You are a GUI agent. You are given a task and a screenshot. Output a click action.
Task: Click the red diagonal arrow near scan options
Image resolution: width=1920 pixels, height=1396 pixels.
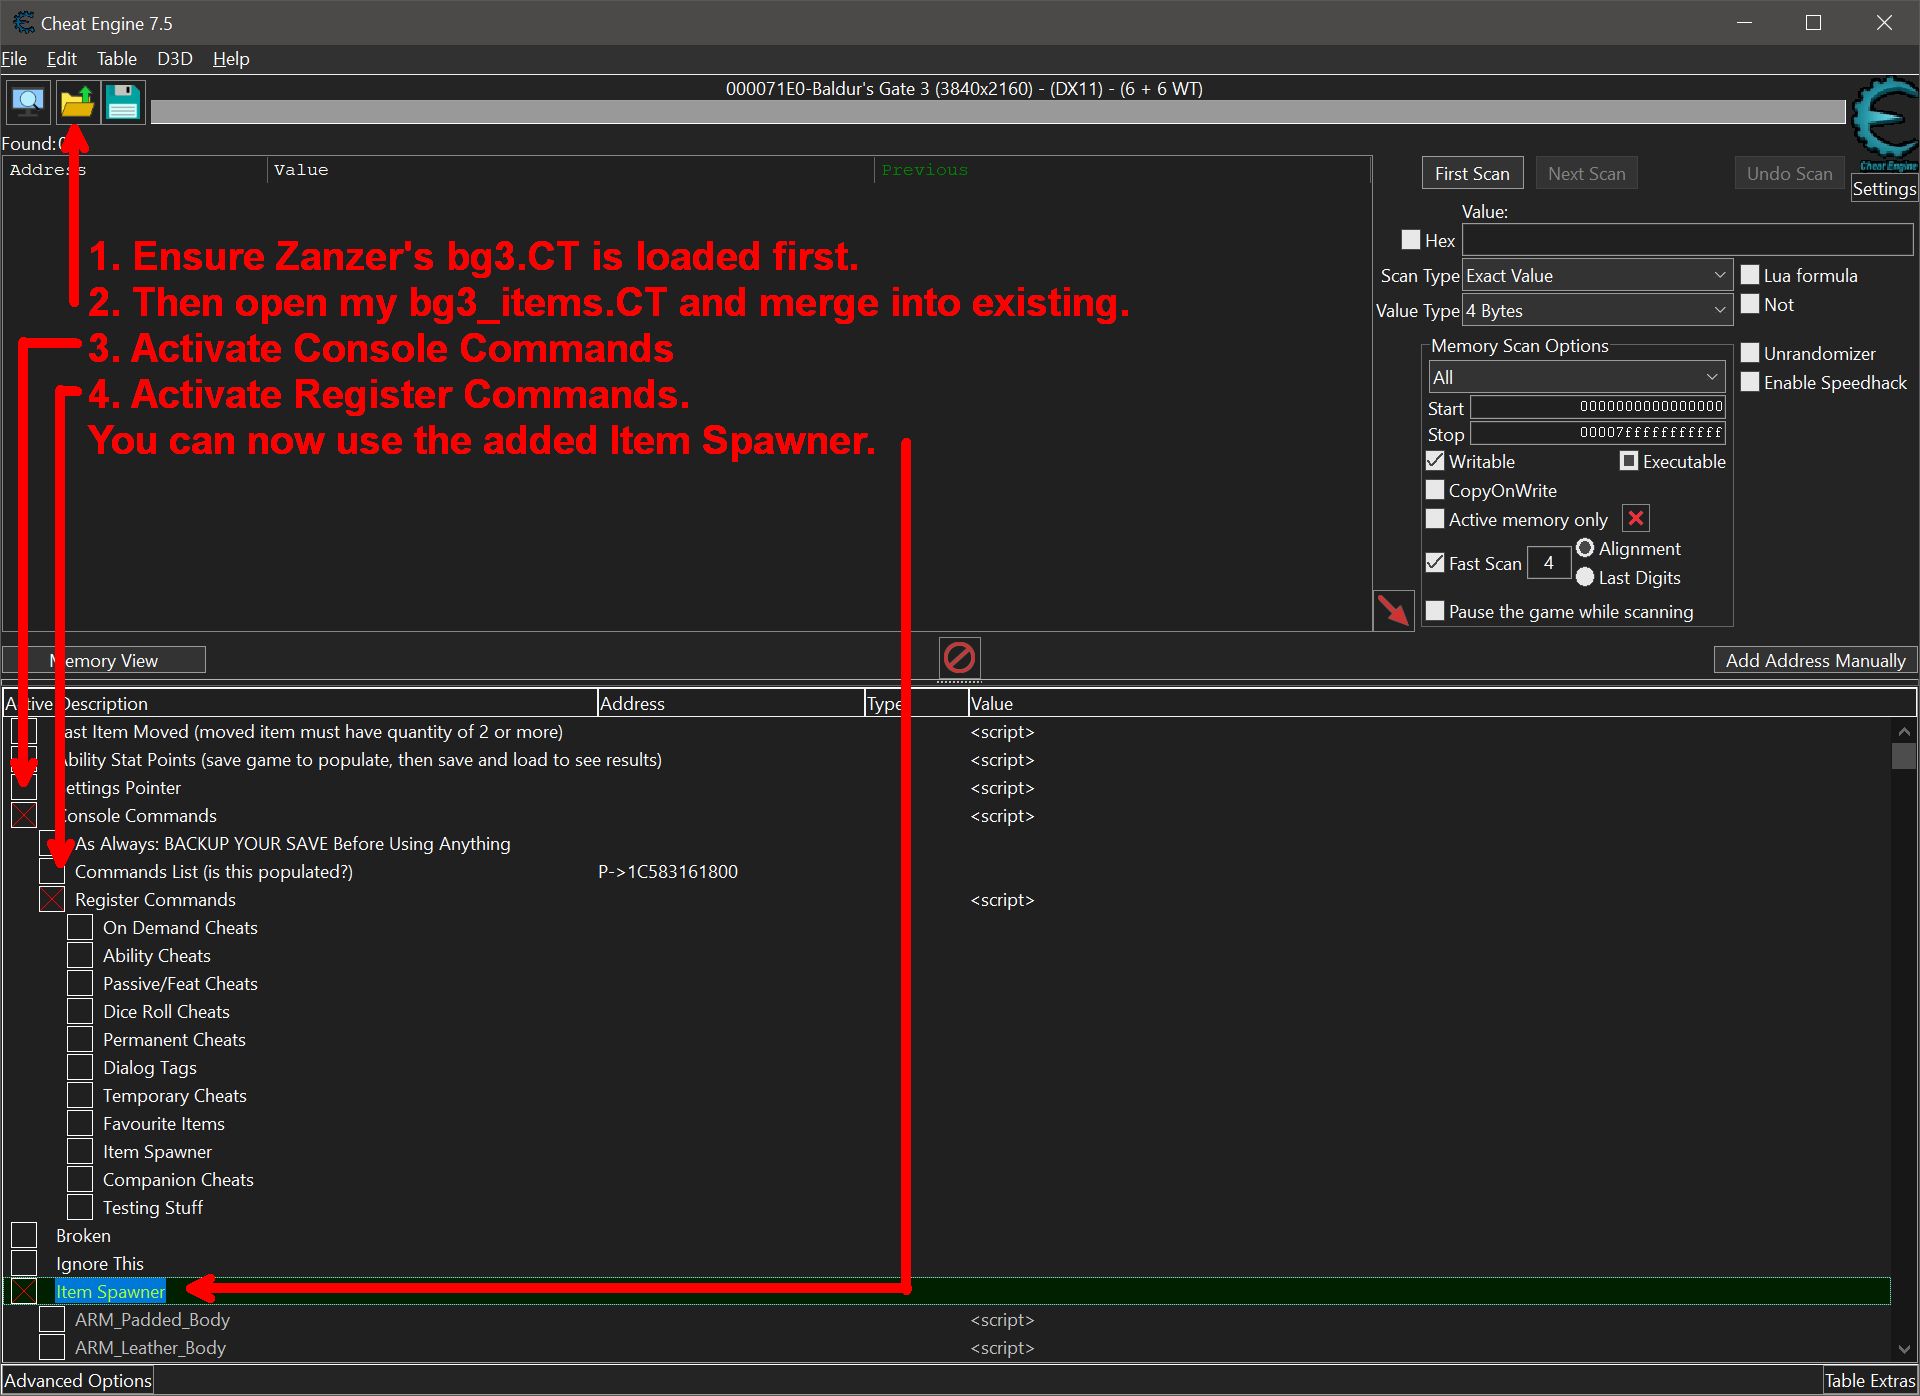pos(1393,609)
